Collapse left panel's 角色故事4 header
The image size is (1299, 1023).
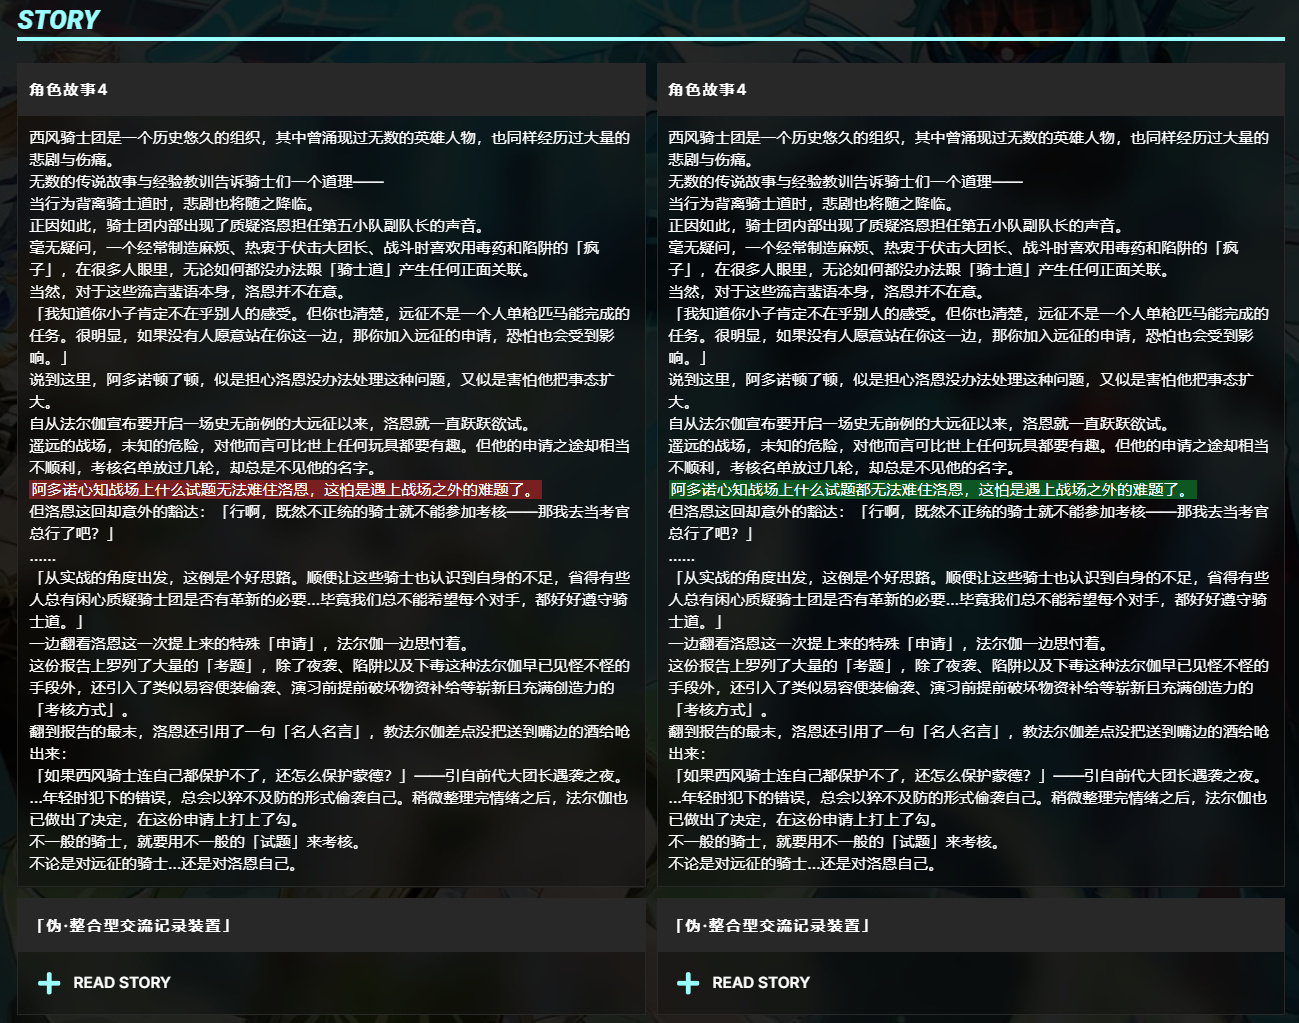tap(331, 90)
